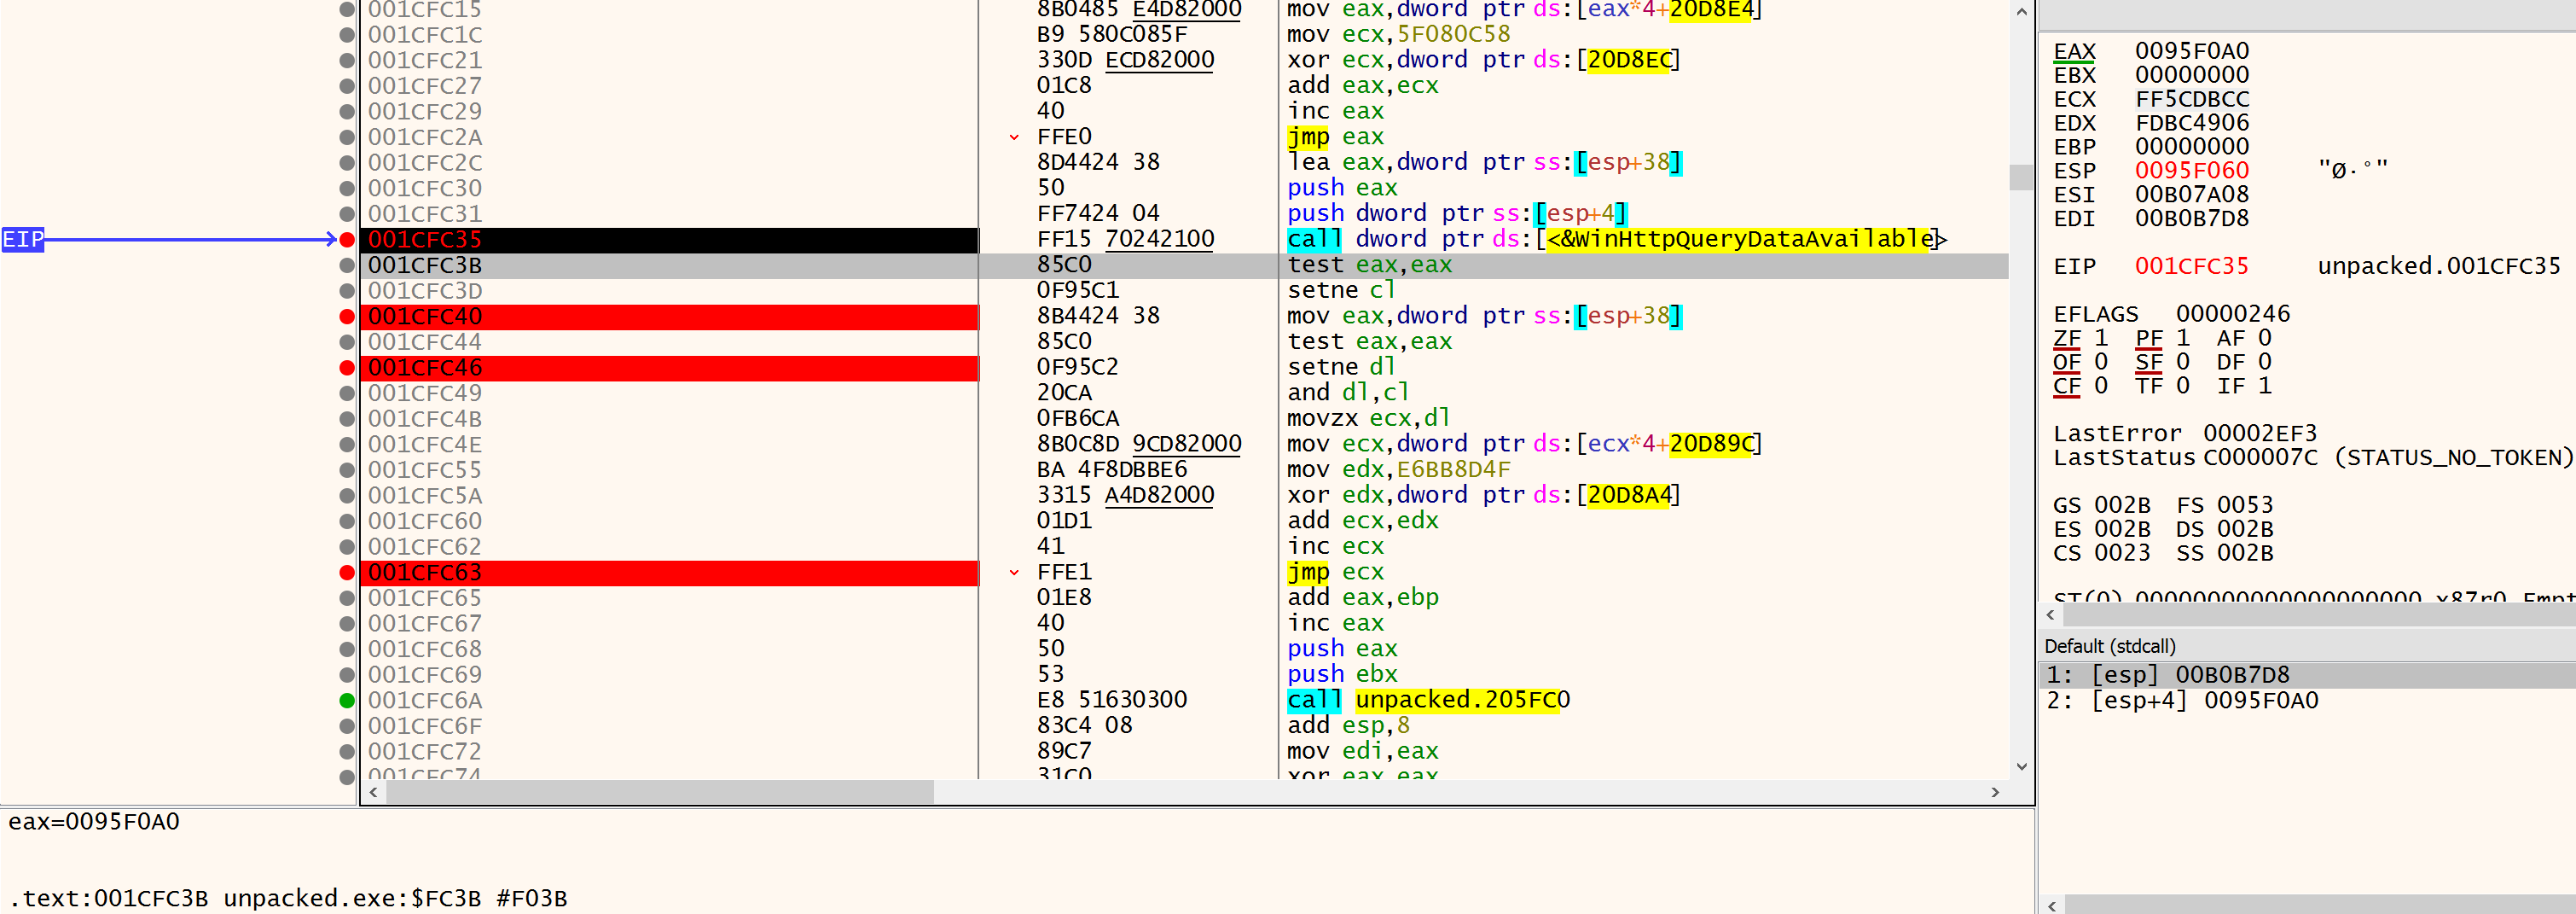
Task: Select the CS segment register value 0023
Action: pyautogui.click(x=2122, y=554)
